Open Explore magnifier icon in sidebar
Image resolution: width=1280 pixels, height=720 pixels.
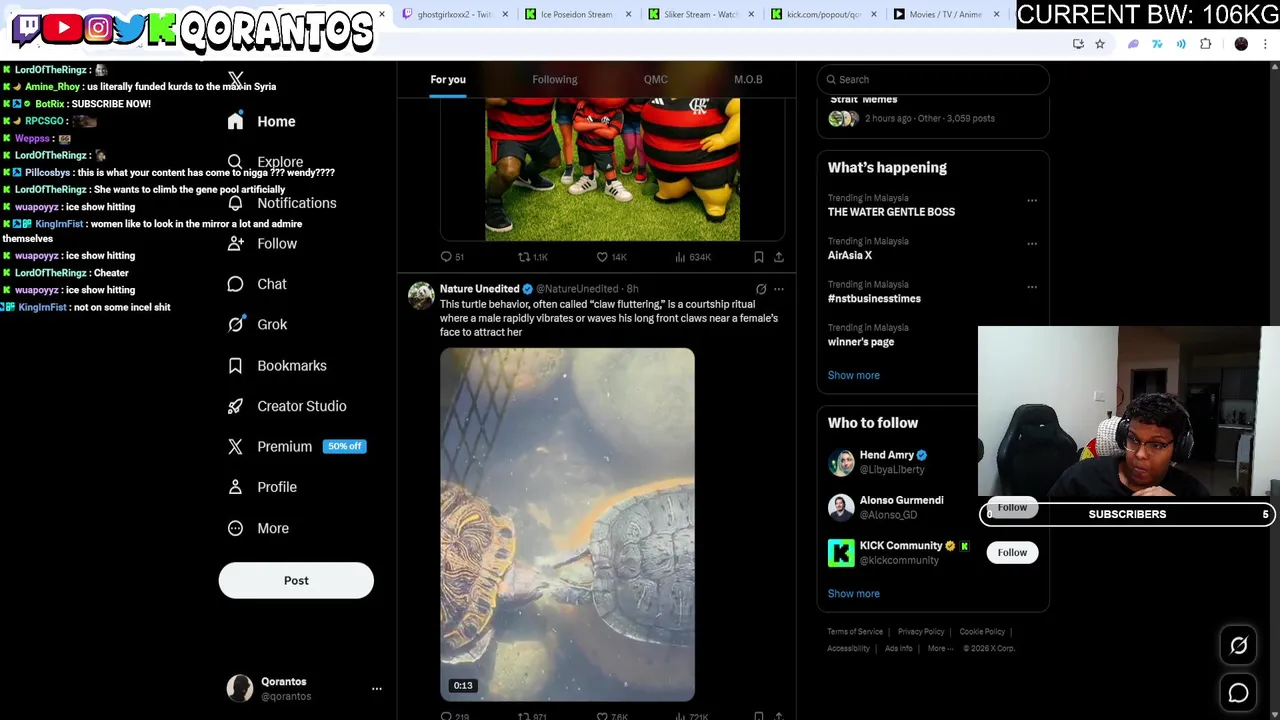(x=235, y=162)
